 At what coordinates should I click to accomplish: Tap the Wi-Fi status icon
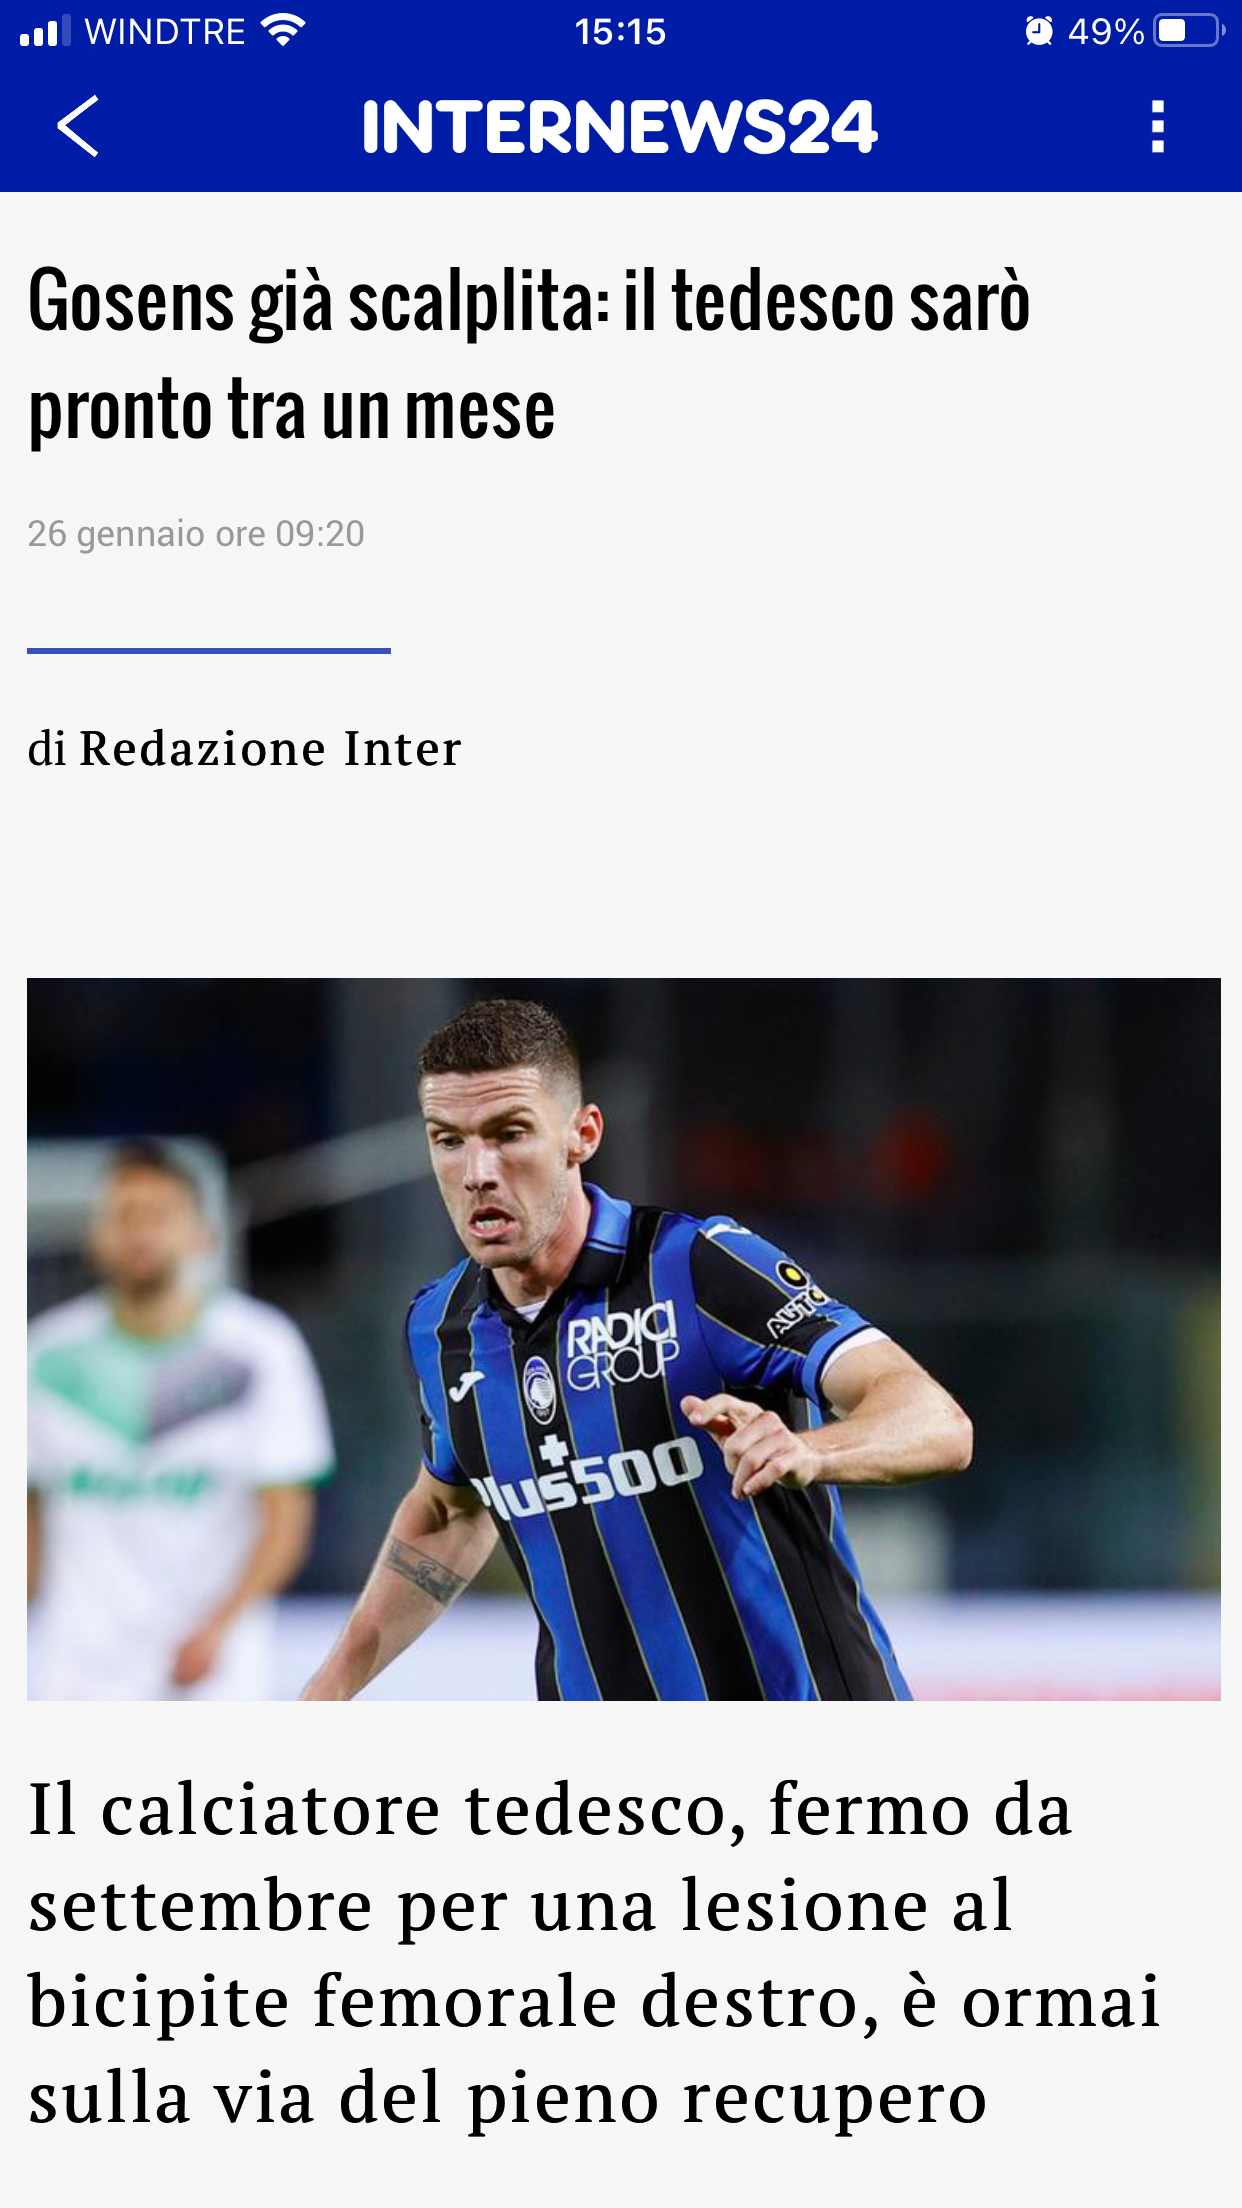tap(283, 31)
